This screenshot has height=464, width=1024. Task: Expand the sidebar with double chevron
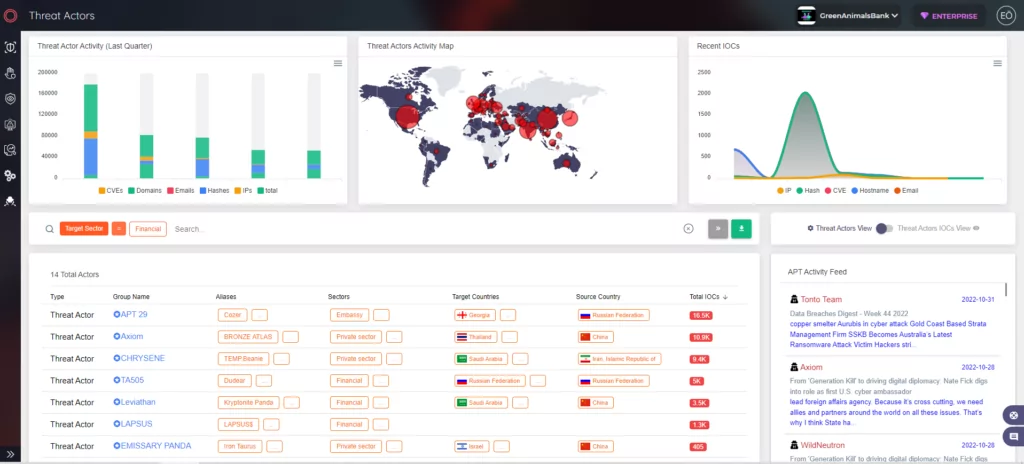click(10, 454)
